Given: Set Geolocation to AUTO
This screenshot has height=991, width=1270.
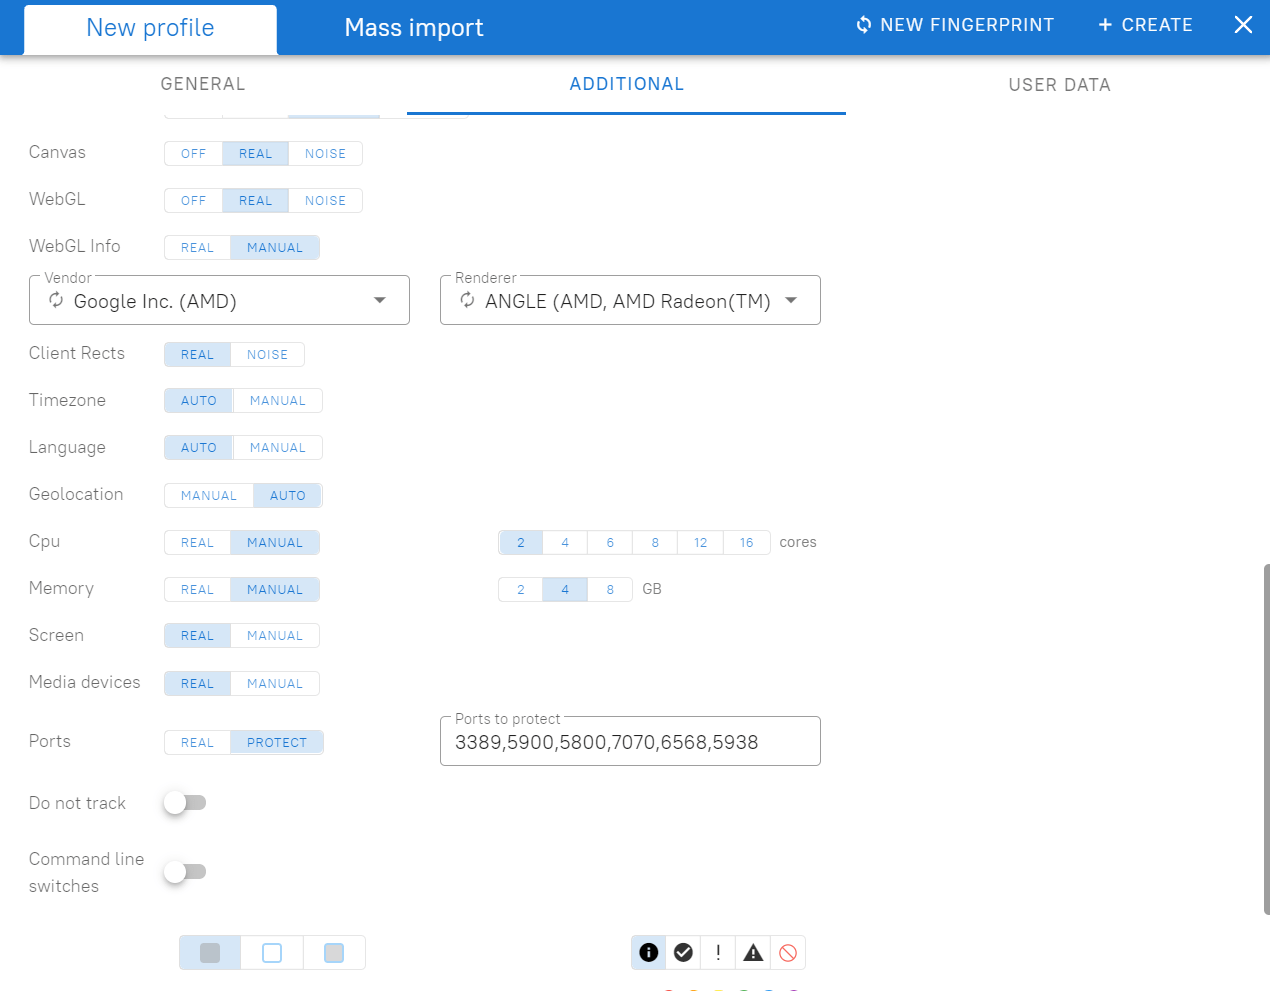Looking at the screenshot, I should [287, 495].
